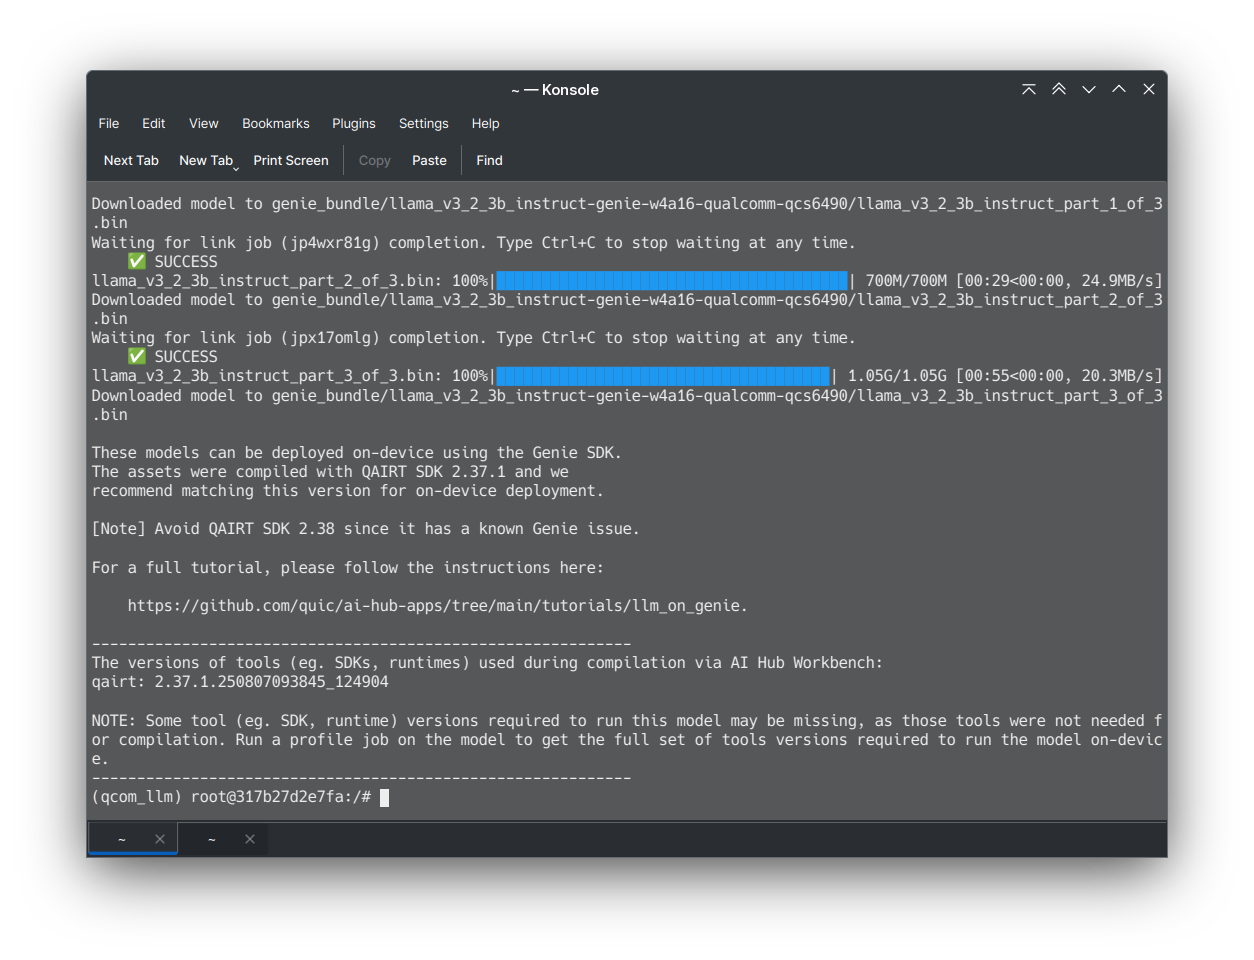The height and width of the screenshot is (960, 1254).
Task: Open the Bookmarks menu
Action: click(276, 123)
